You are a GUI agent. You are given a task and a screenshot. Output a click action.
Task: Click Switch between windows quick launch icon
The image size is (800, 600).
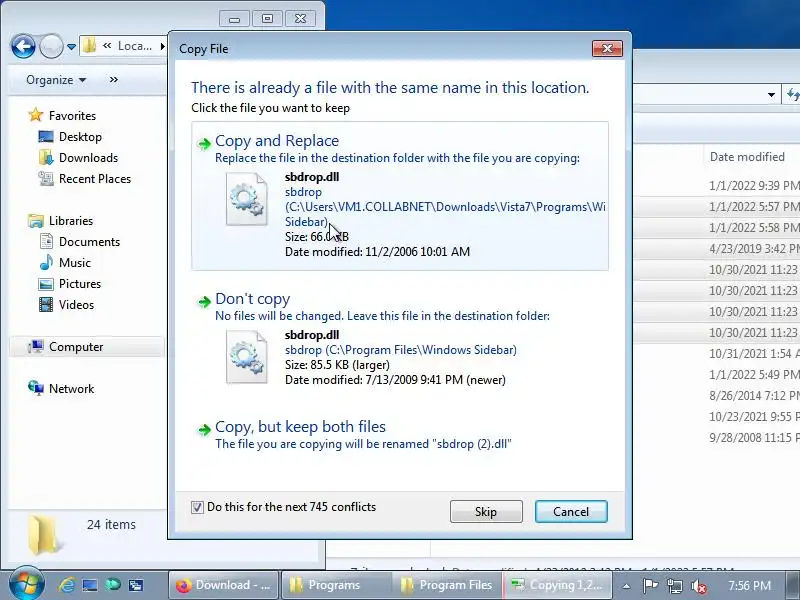[x=136, y=585]
